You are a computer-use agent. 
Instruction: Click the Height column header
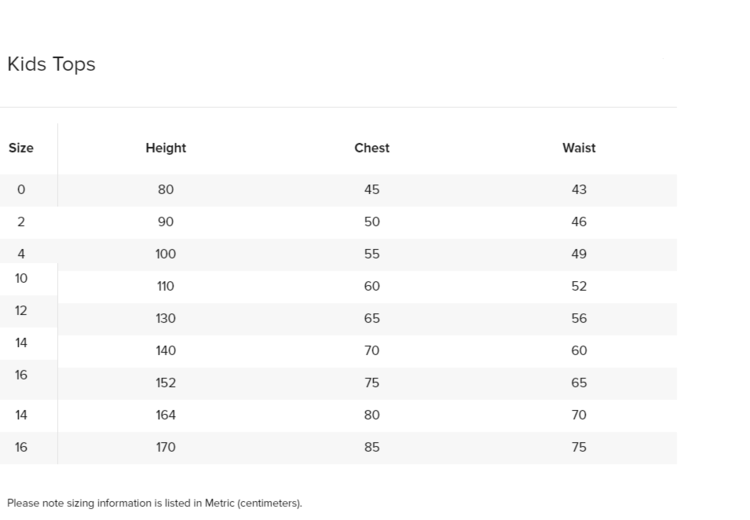pyautogui.click(x=166, y=148)
